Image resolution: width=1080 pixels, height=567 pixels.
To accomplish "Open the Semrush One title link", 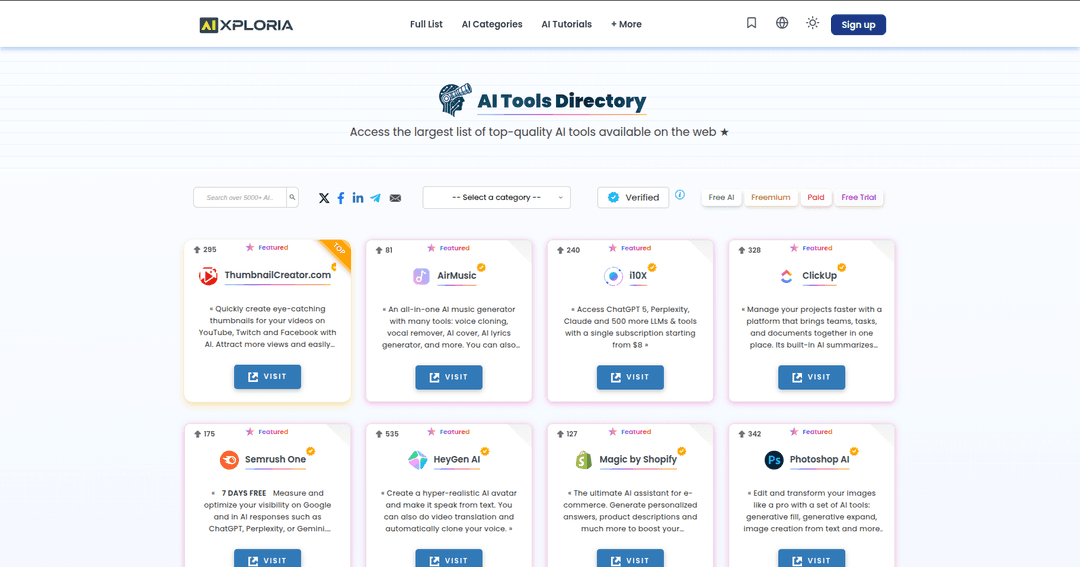I will pyautogui.click(x=276, y=460).
